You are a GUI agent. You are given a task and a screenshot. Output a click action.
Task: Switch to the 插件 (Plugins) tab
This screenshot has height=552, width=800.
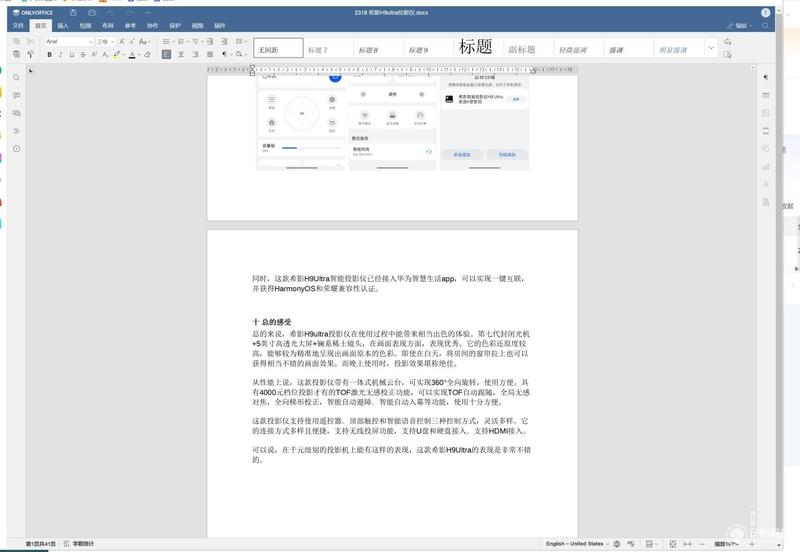pos(219,26)
